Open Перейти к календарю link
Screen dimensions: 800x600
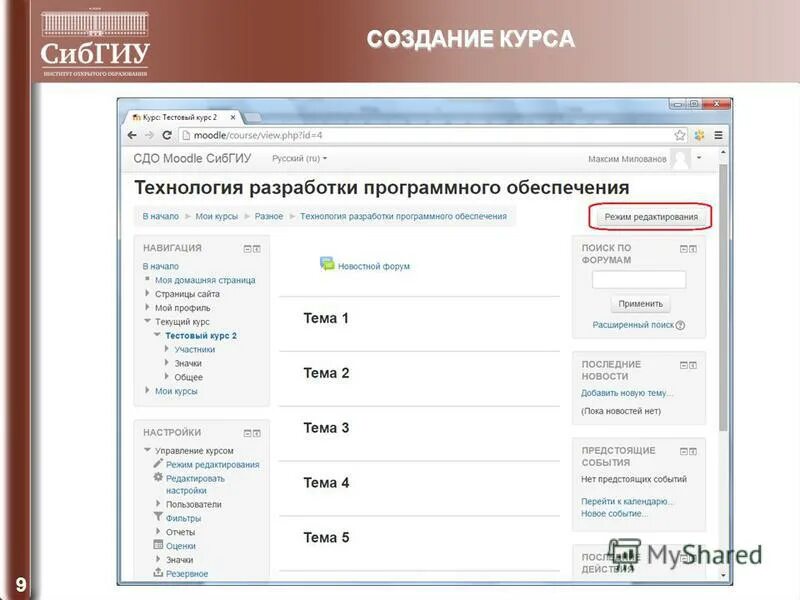point(627,502)
